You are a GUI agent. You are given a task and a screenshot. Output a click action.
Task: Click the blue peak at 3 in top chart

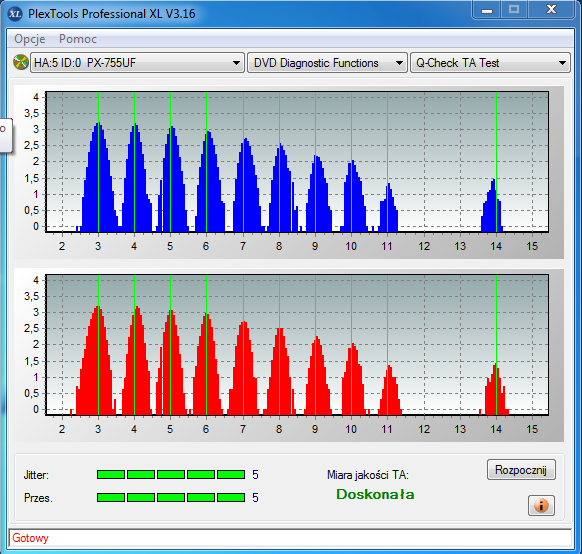pyautogui.click(x=99, y=177)
